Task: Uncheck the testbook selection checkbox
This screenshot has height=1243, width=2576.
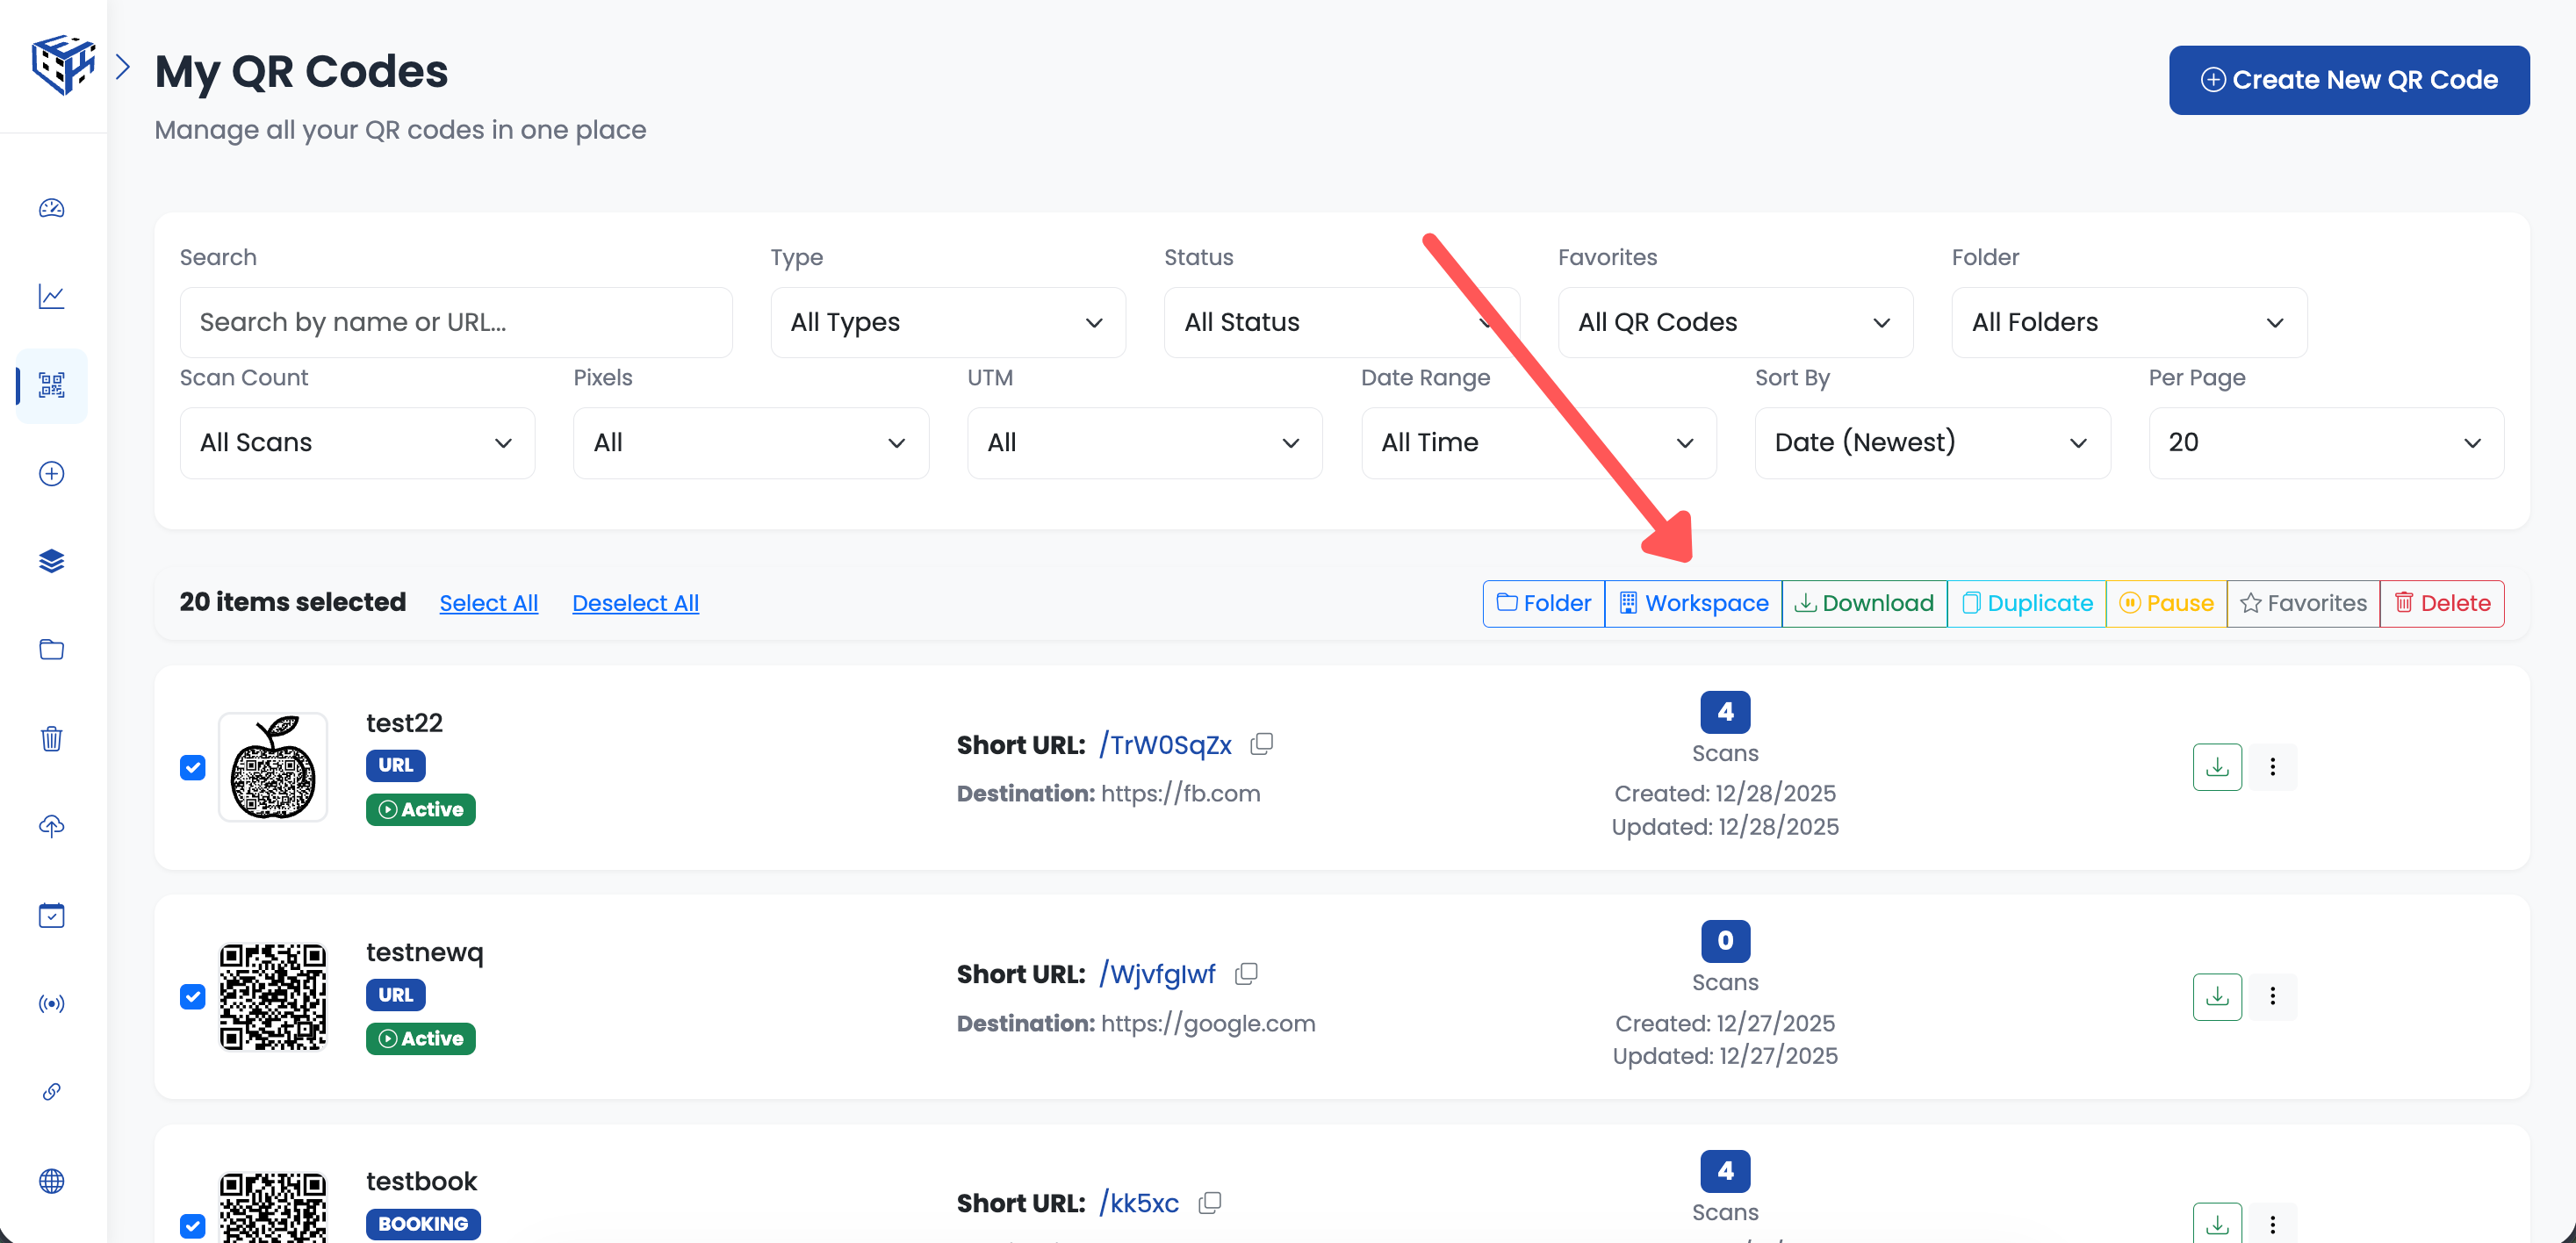Action: (192, 1225)
